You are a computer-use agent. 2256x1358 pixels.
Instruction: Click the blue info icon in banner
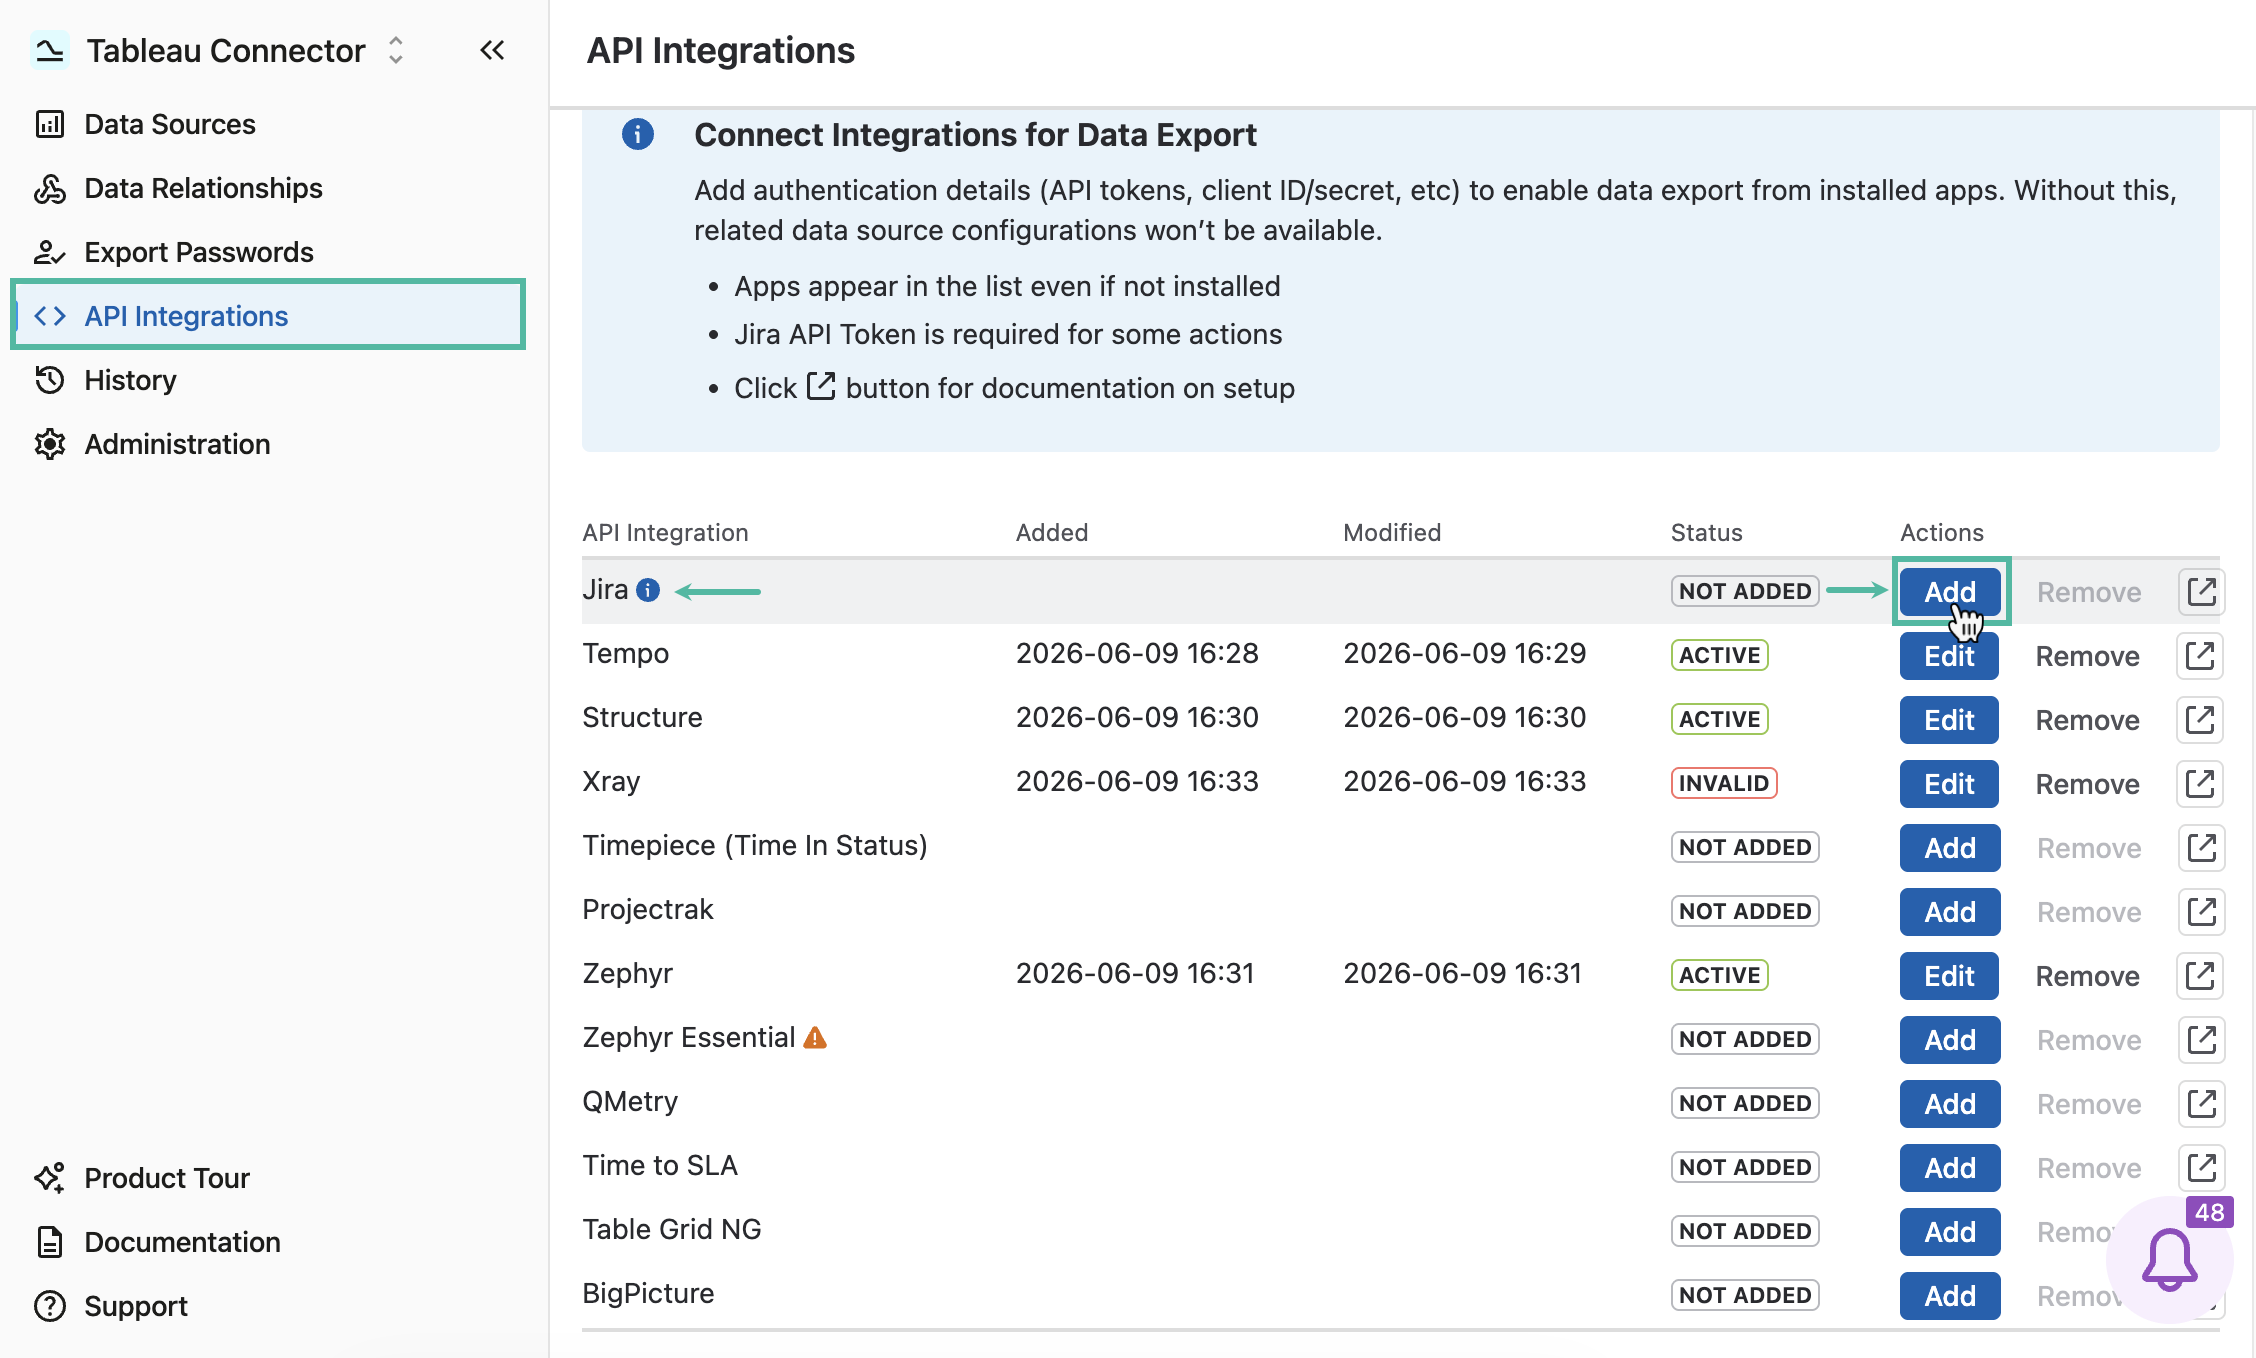click(638, 134)
